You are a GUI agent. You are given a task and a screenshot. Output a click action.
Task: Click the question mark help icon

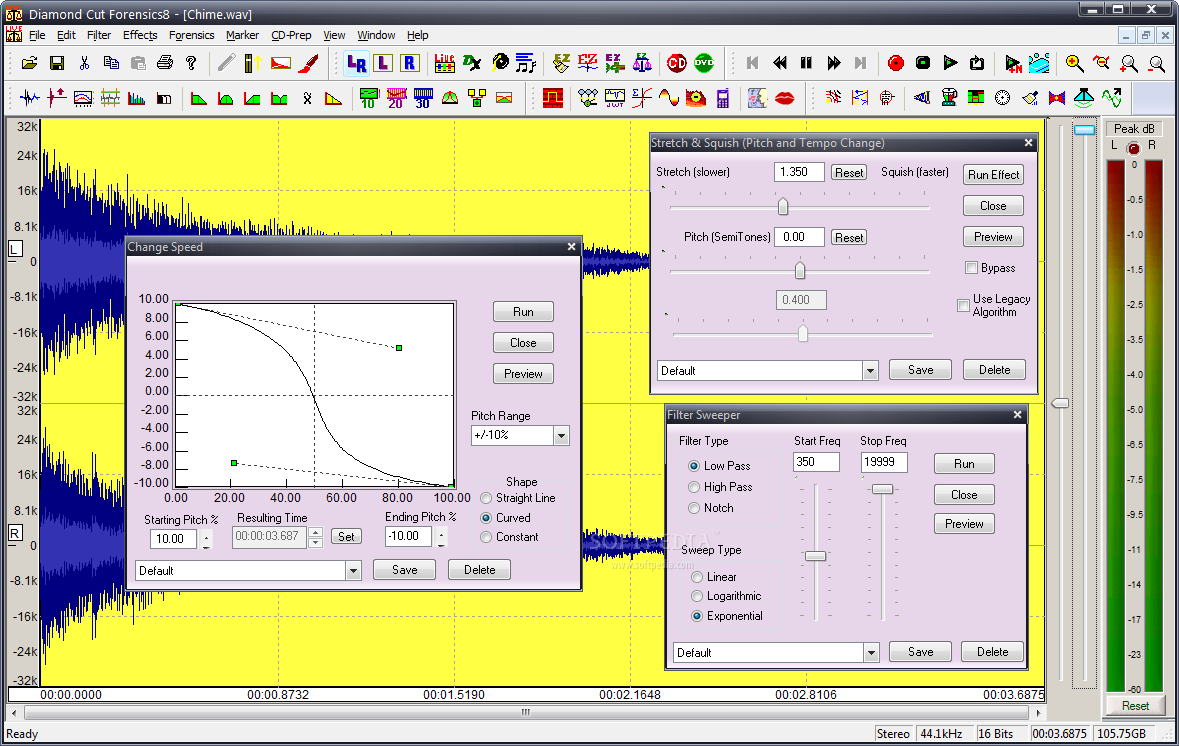191,63
